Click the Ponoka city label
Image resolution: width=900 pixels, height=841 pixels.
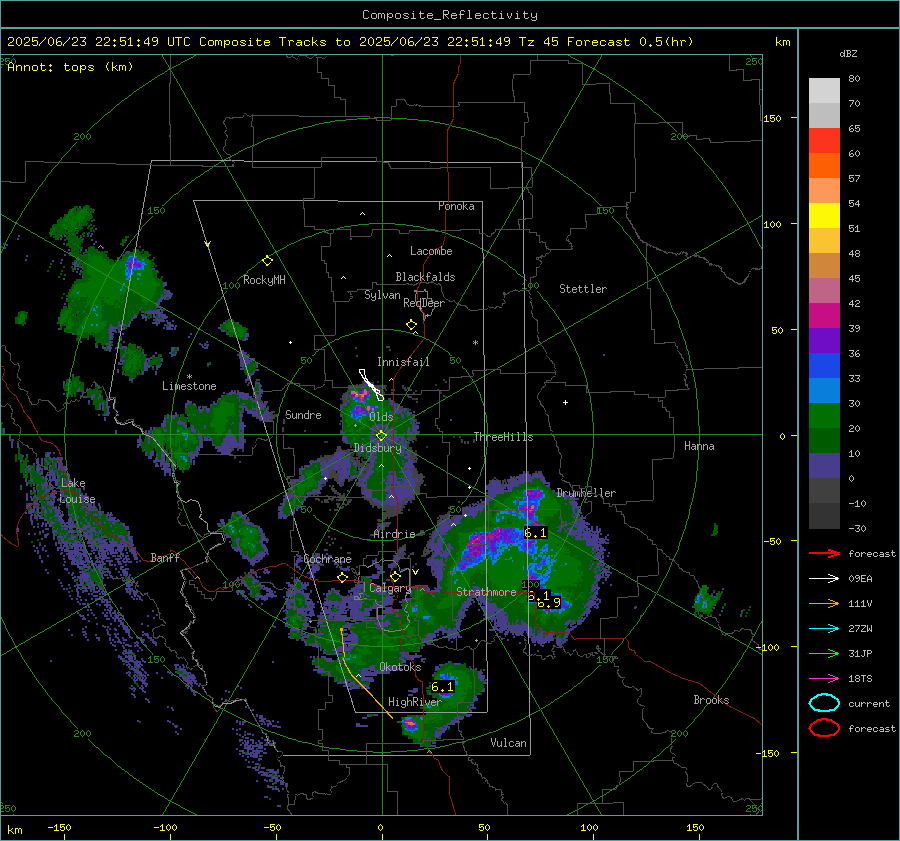[456, 206]
